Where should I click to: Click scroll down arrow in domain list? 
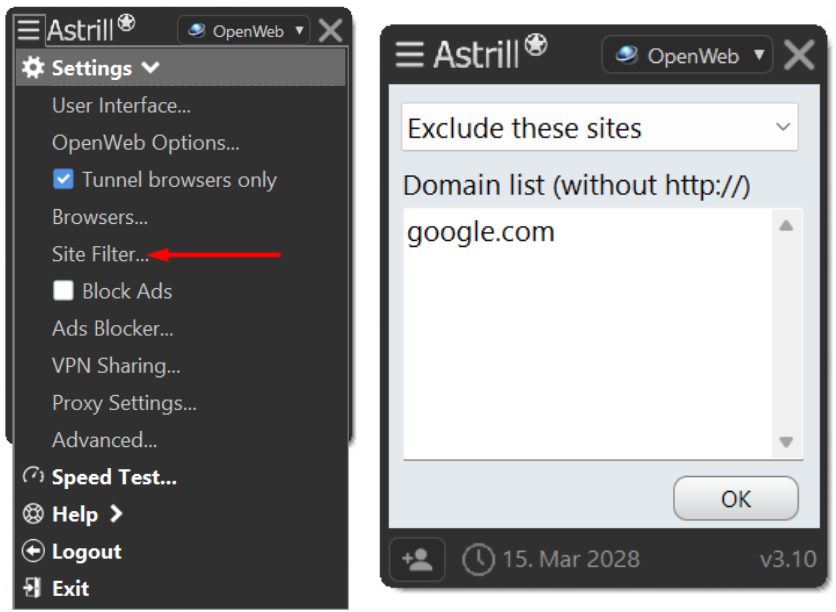click(x=786, y=441)
